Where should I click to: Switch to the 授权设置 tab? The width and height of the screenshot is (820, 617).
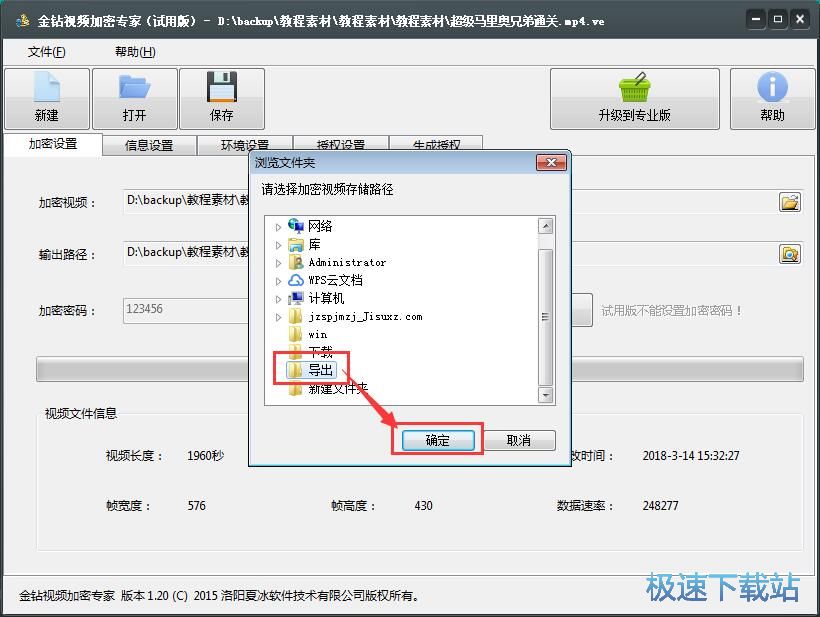(x=340, y=143)
